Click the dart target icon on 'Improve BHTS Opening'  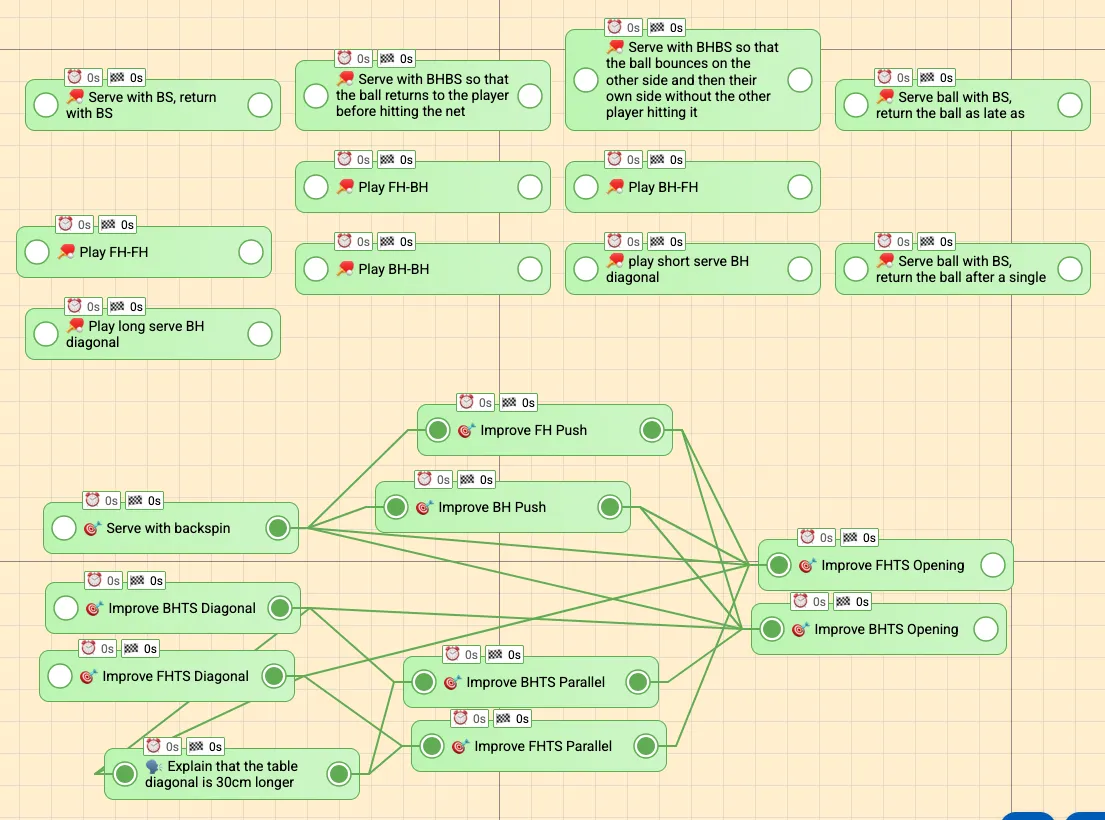(800, 629)
